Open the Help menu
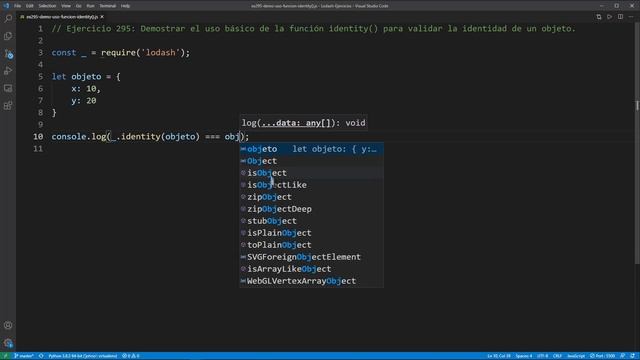The height and width of the screenshot is (360, 640). tap(125, 6)
